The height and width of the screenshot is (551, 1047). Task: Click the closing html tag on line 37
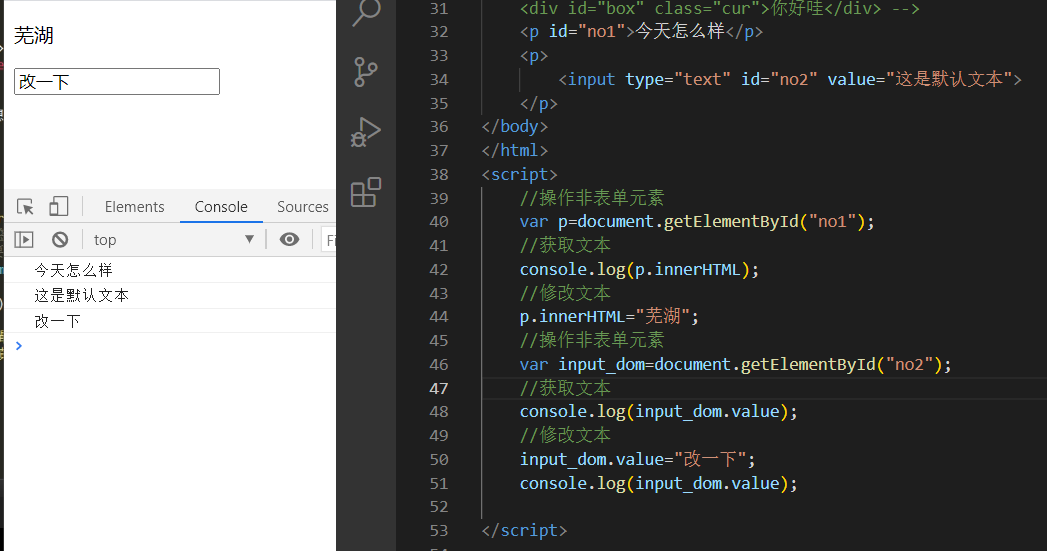click(515, 151)
